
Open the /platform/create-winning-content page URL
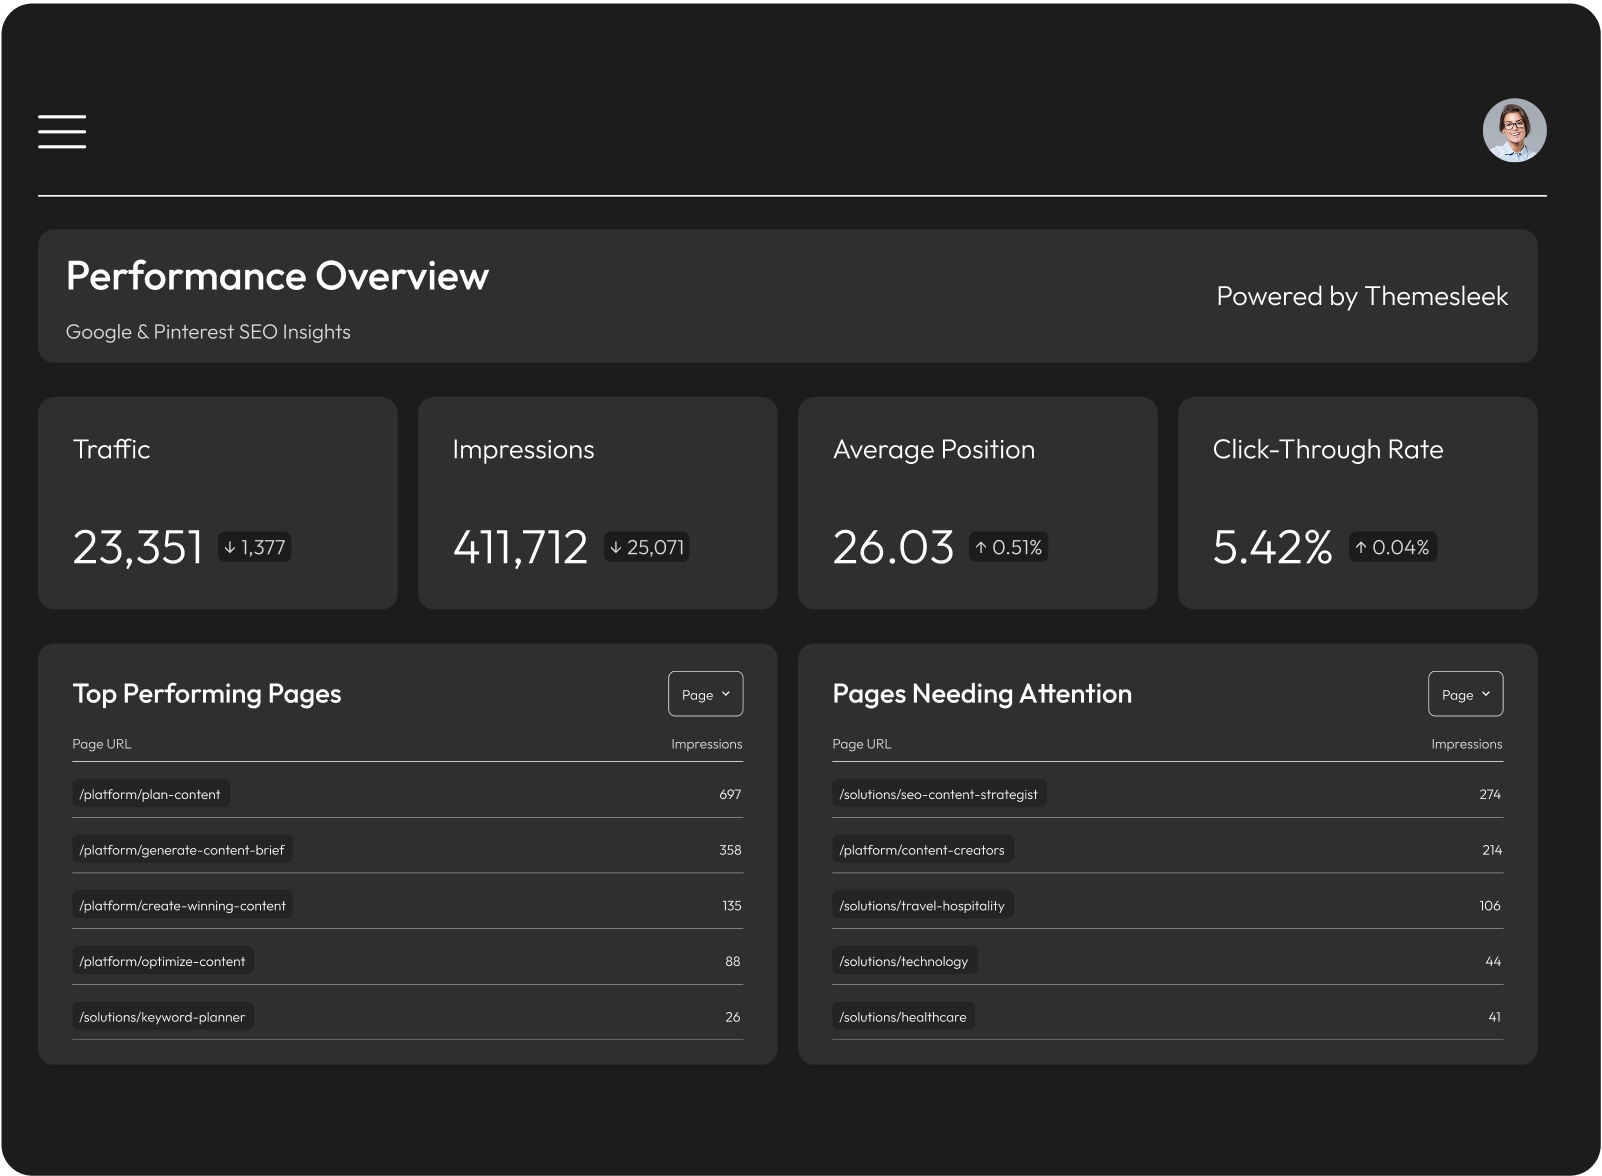point(182,906)
